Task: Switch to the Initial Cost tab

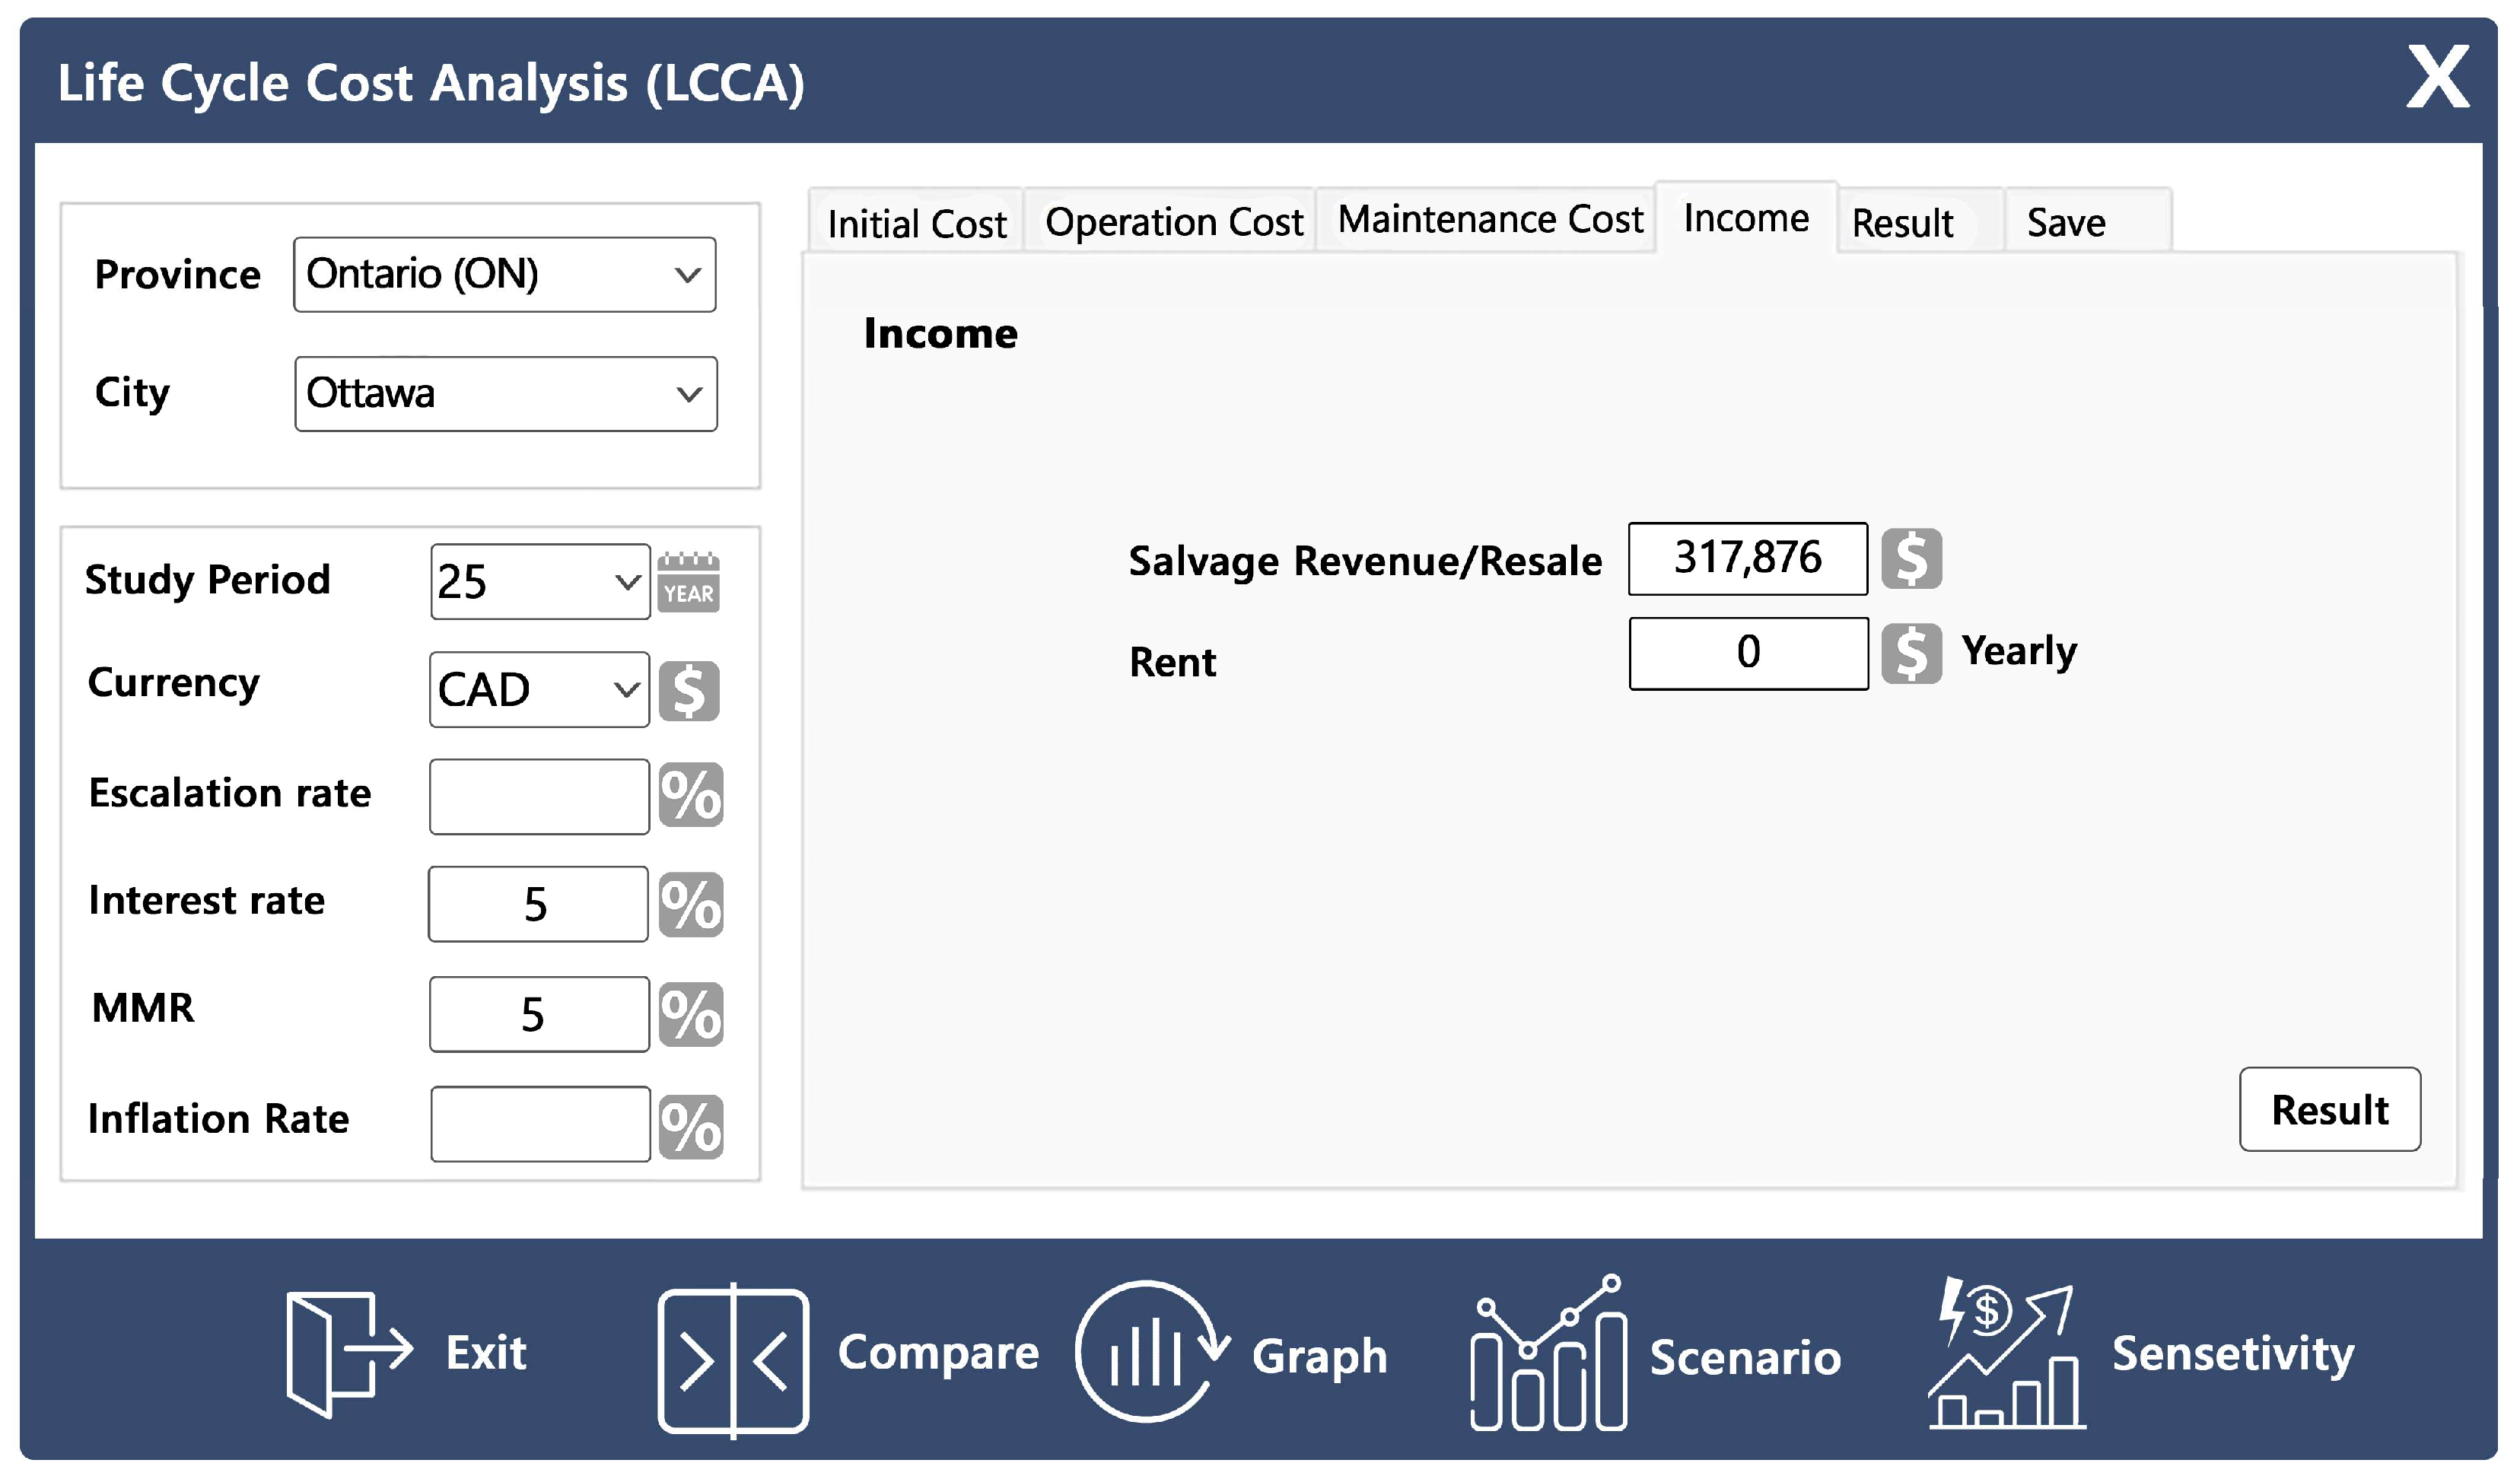Action: [x=917, y=223]
